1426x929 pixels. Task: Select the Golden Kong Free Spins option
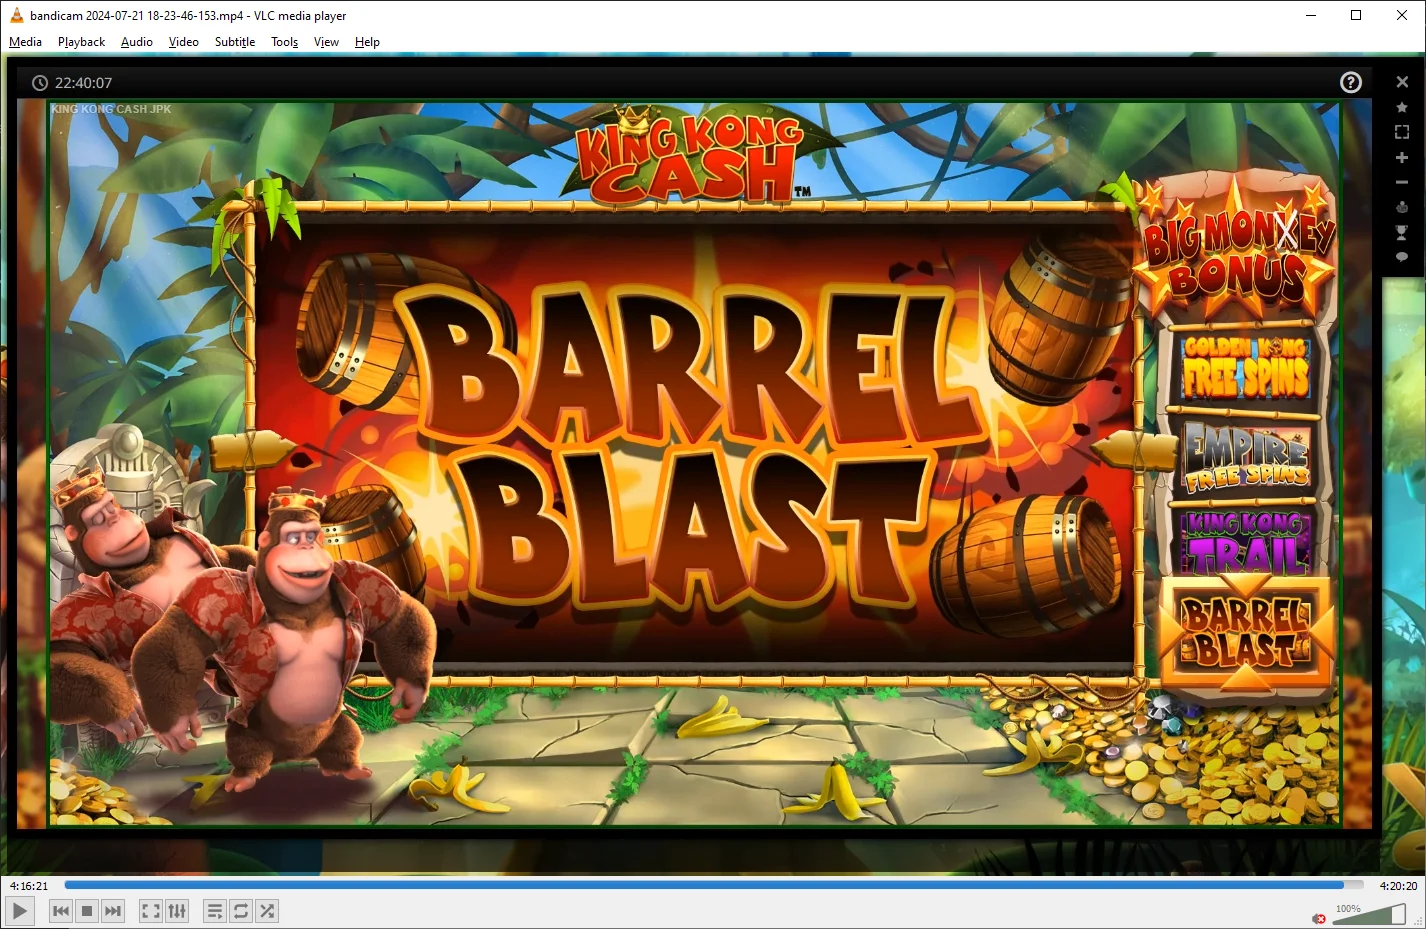tap(1246, 366)
